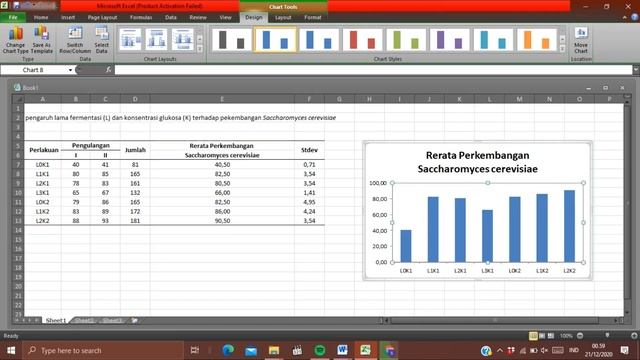Choose the red chart style

coord(363,40)
